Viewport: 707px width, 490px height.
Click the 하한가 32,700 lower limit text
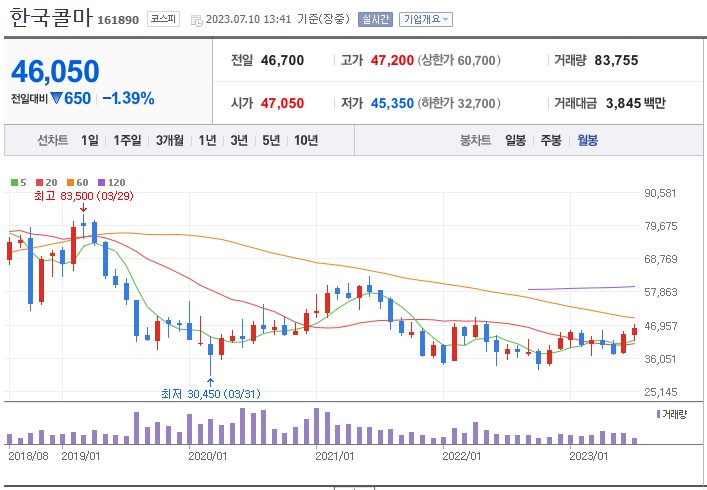coord(459,103)
